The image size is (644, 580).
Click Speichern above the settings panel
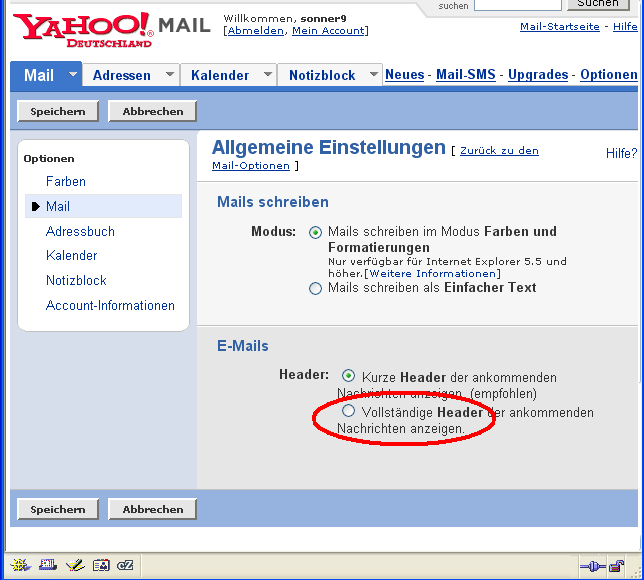(x=58, y=111)
